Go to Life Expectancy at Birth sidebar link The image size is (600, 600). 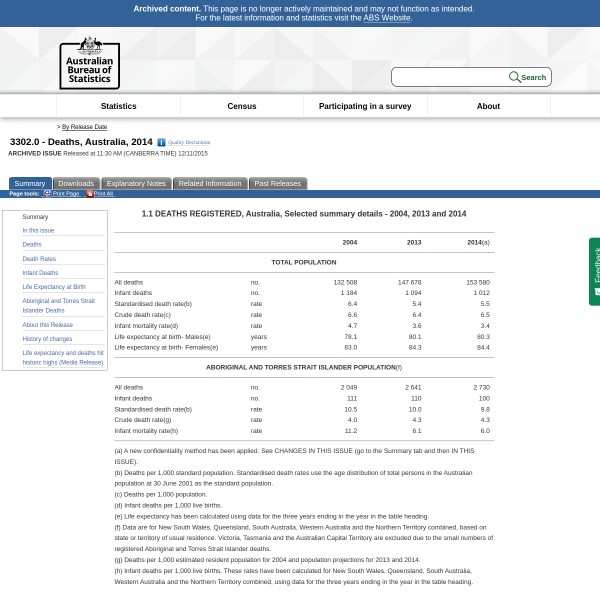pyautogui.click(x=54, y=287)
